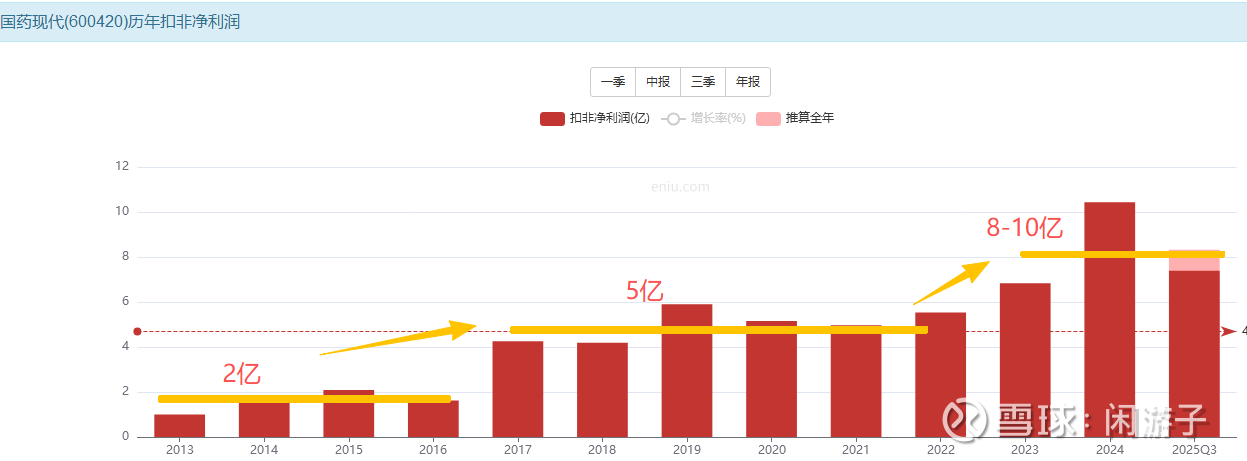
Task: Open the 三季 report tab
Action: [x=703, y=82]
